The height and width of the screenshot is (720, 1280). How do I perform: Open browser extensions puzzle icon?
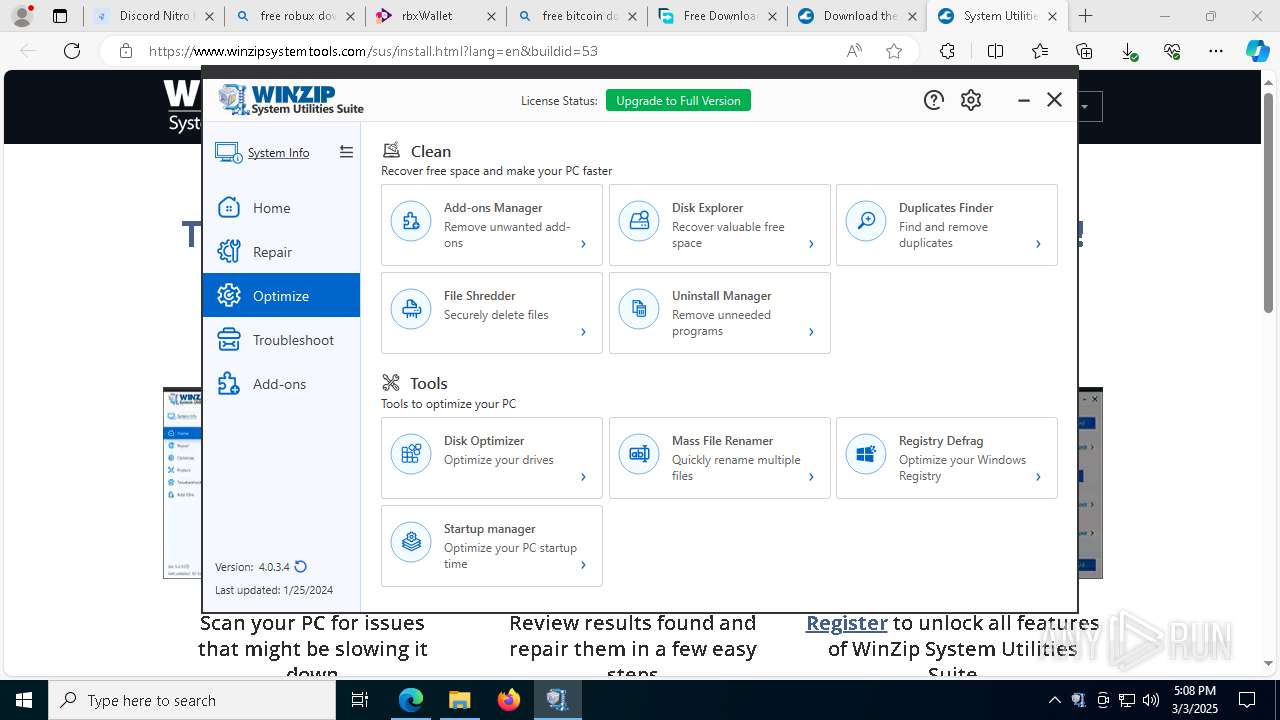[x=947, y=51]
